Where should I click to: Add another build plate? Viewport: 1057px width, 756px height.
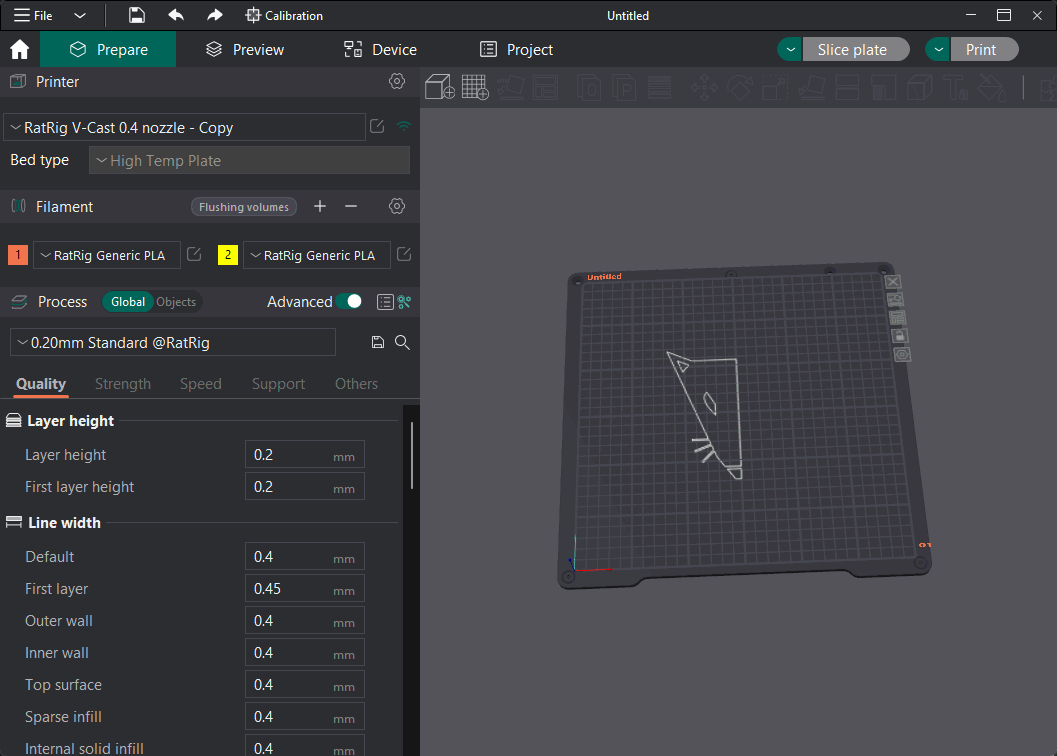[x=475, y=88]
